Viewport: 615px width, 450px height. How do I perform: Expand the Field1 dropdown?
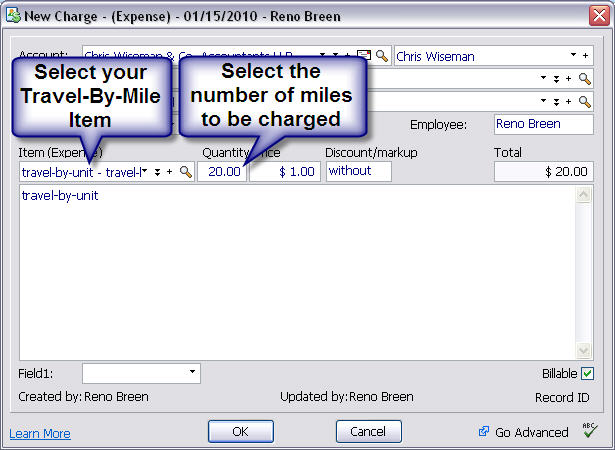click(192, 373)
